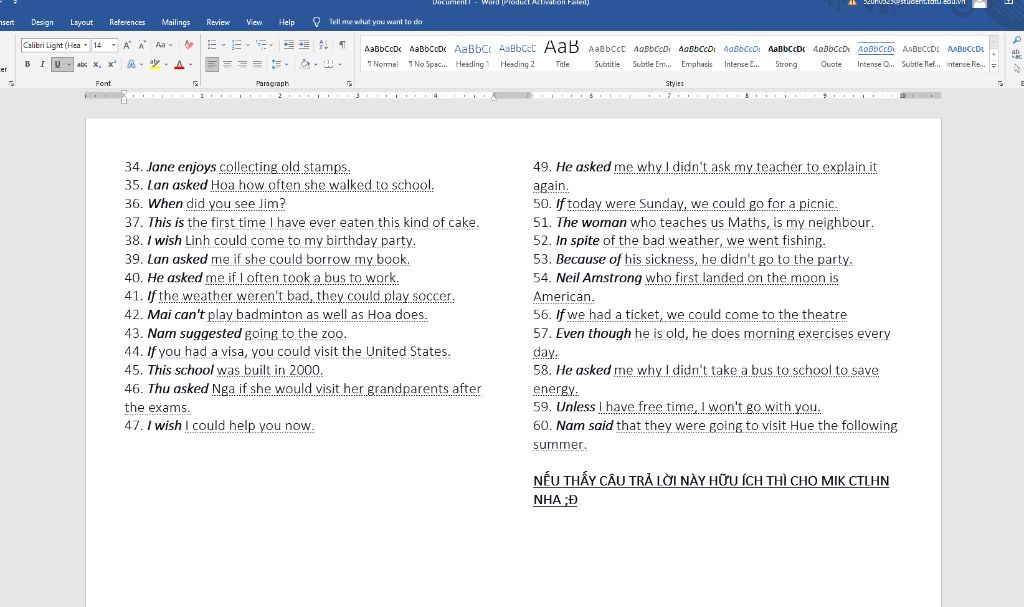Open font color dropdown arrow
This screenshot has height=607, width=1024.
[191, 64]
